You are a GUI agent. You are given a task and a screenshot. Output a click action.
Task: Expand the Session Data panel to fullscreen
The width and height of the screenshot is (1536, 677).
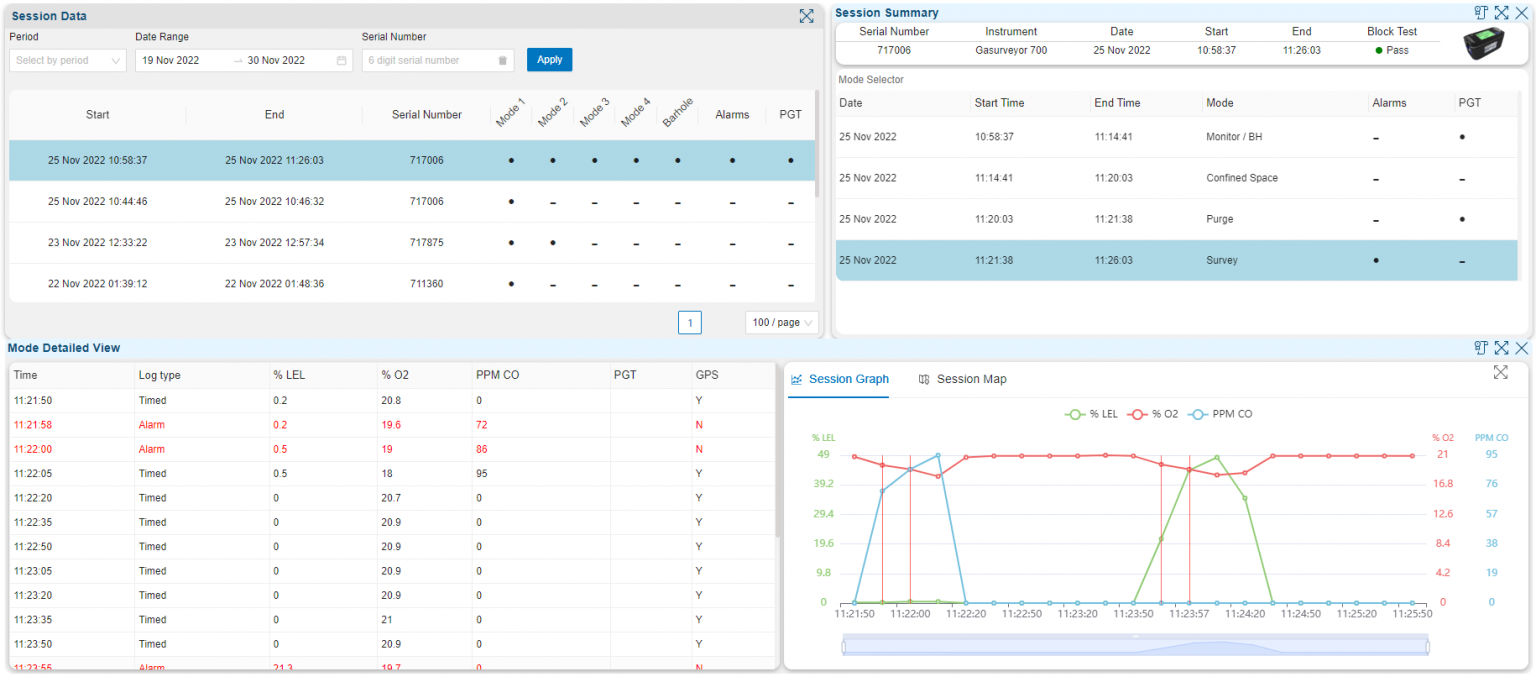(x=806, y=16)
